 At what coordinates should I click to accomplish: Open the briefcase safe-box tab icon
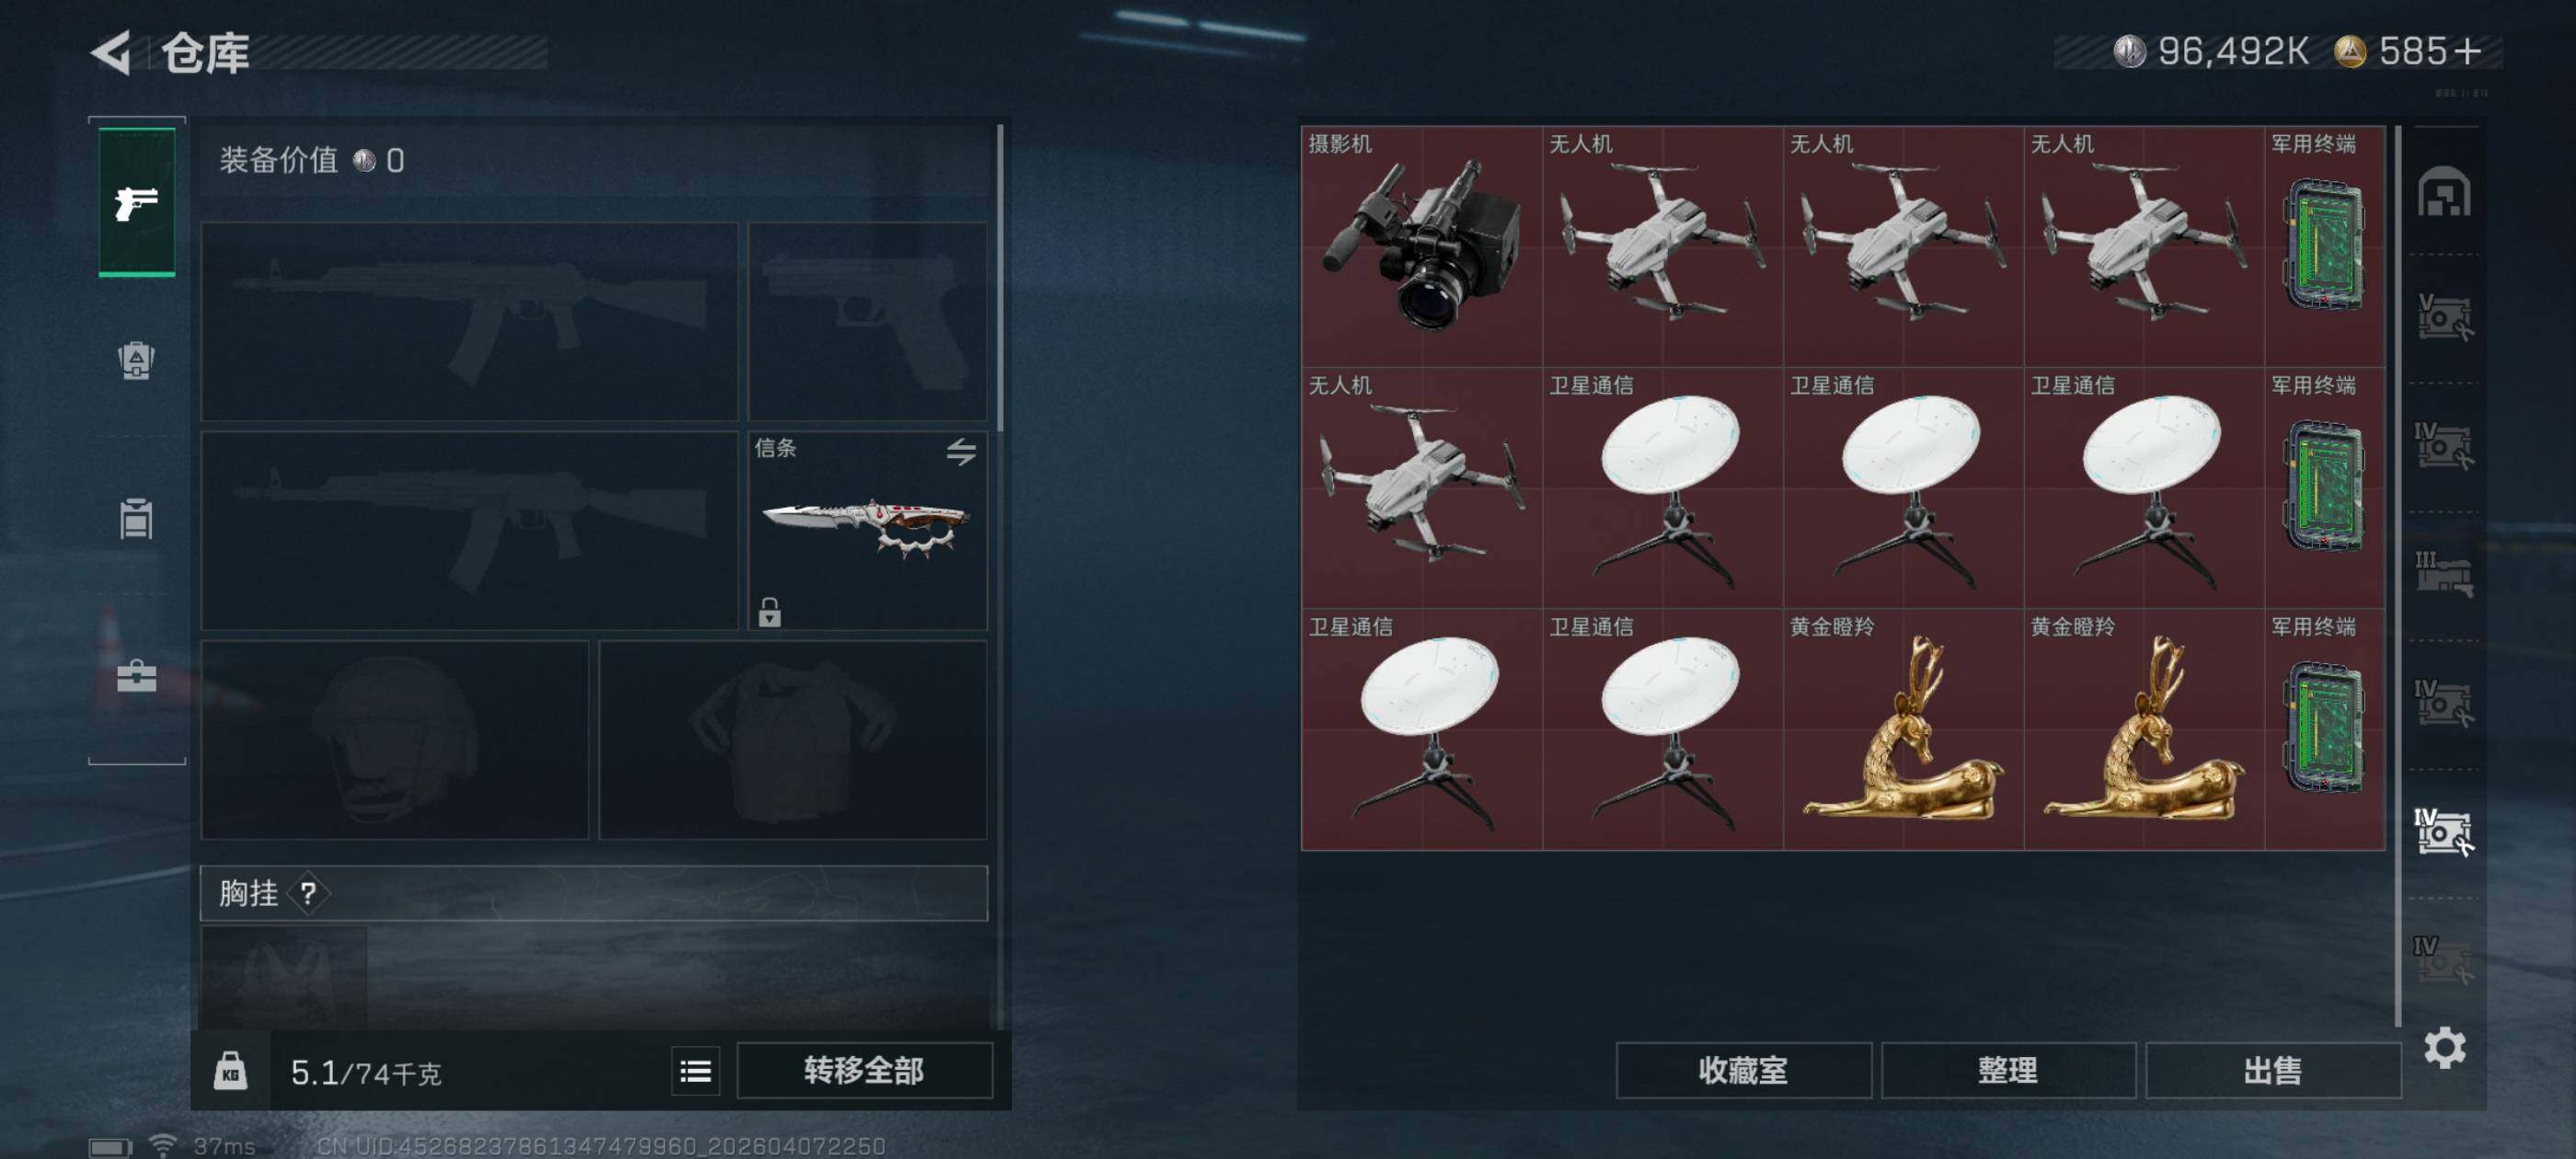[x=136, y=676]
